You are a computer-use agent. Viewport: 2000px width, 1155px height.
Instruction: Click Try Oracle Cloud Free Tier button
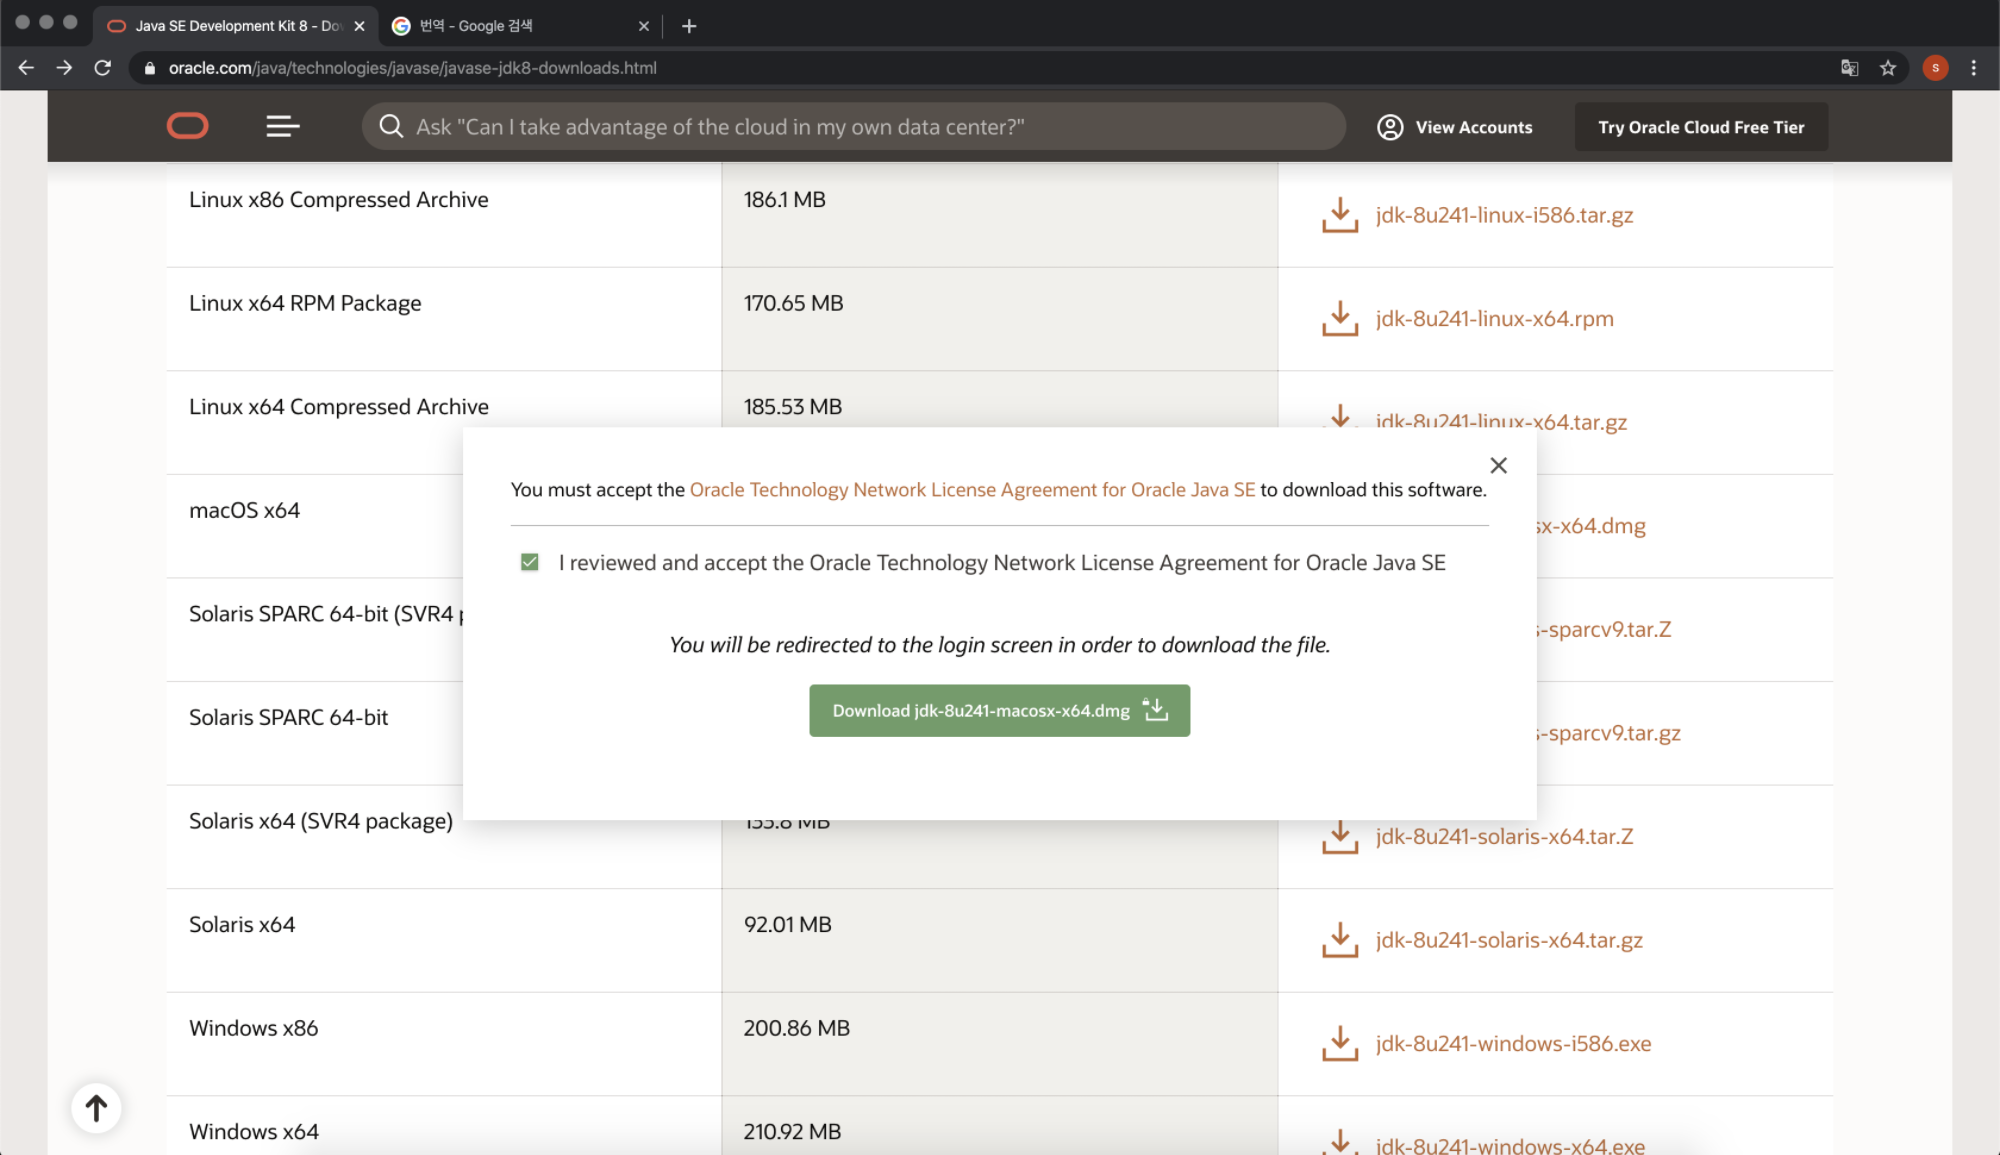(x=1701, y=127)
